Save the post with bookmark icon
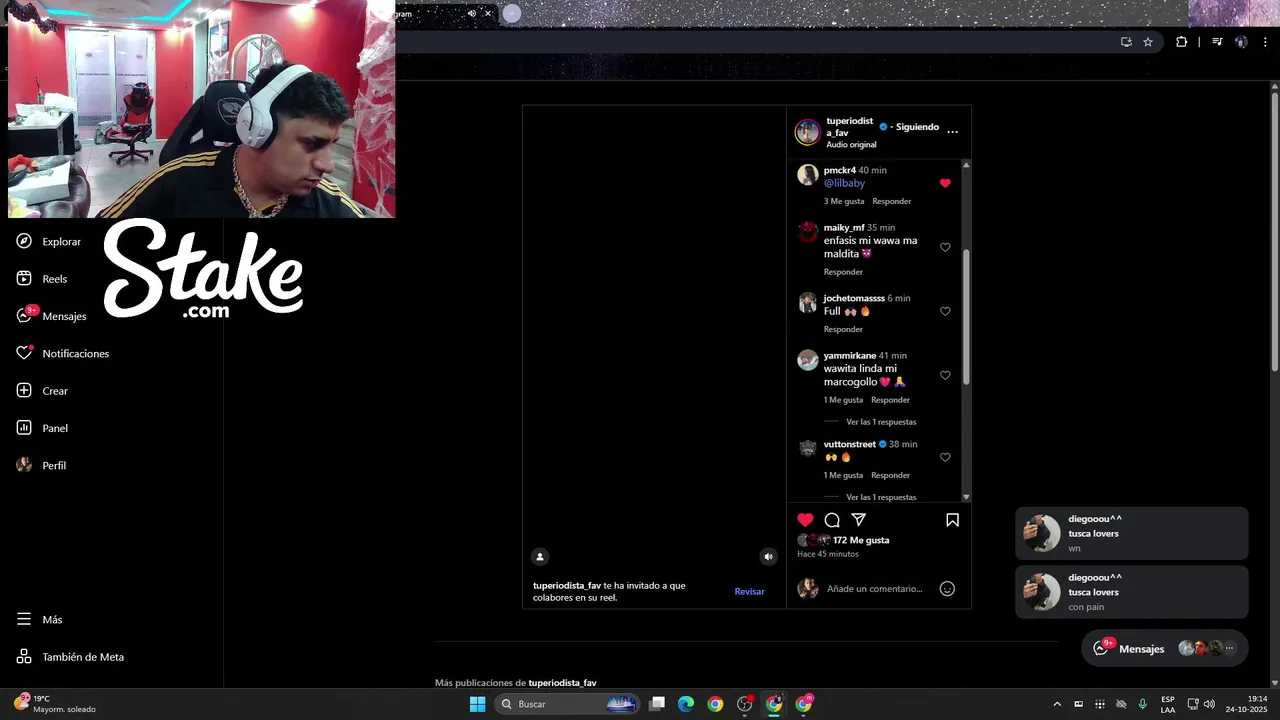 [x=952, y=520]
